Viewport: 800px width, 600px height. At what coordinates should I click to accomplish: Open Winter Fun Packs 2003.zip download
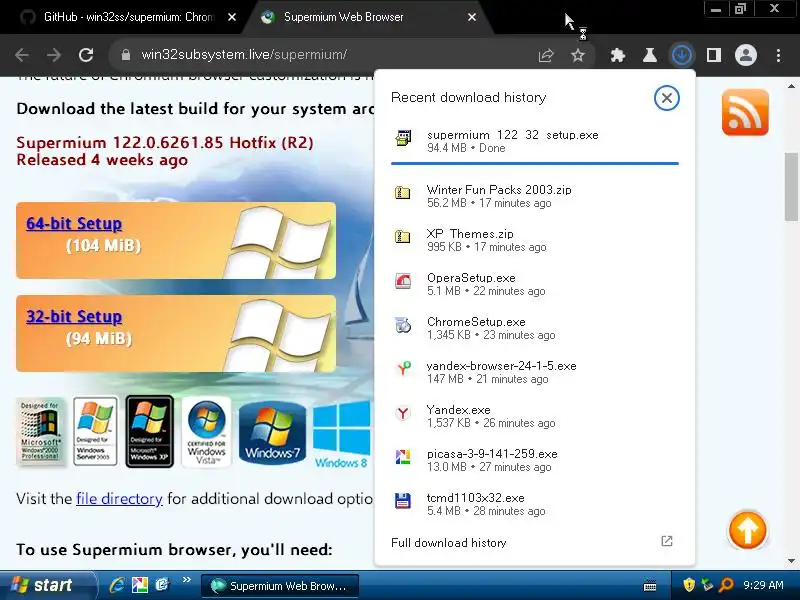[535, 196]
